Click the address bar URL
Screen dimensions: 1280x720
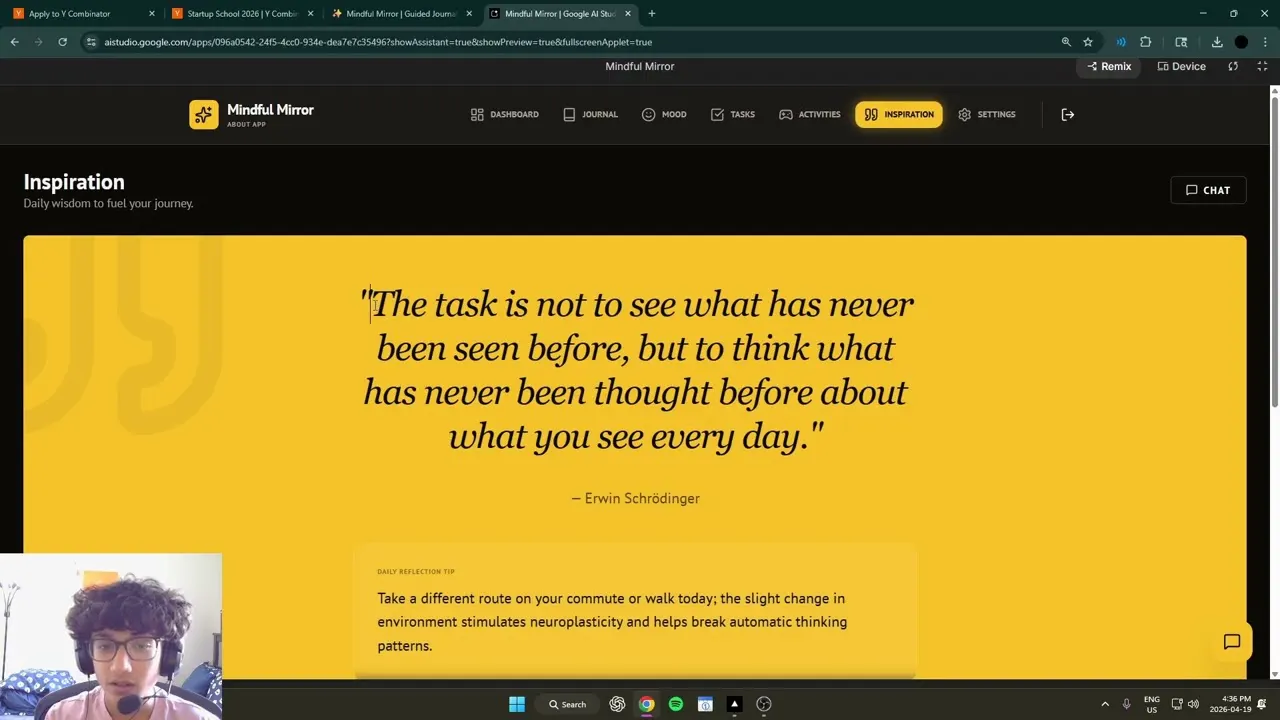coord(378,42)
